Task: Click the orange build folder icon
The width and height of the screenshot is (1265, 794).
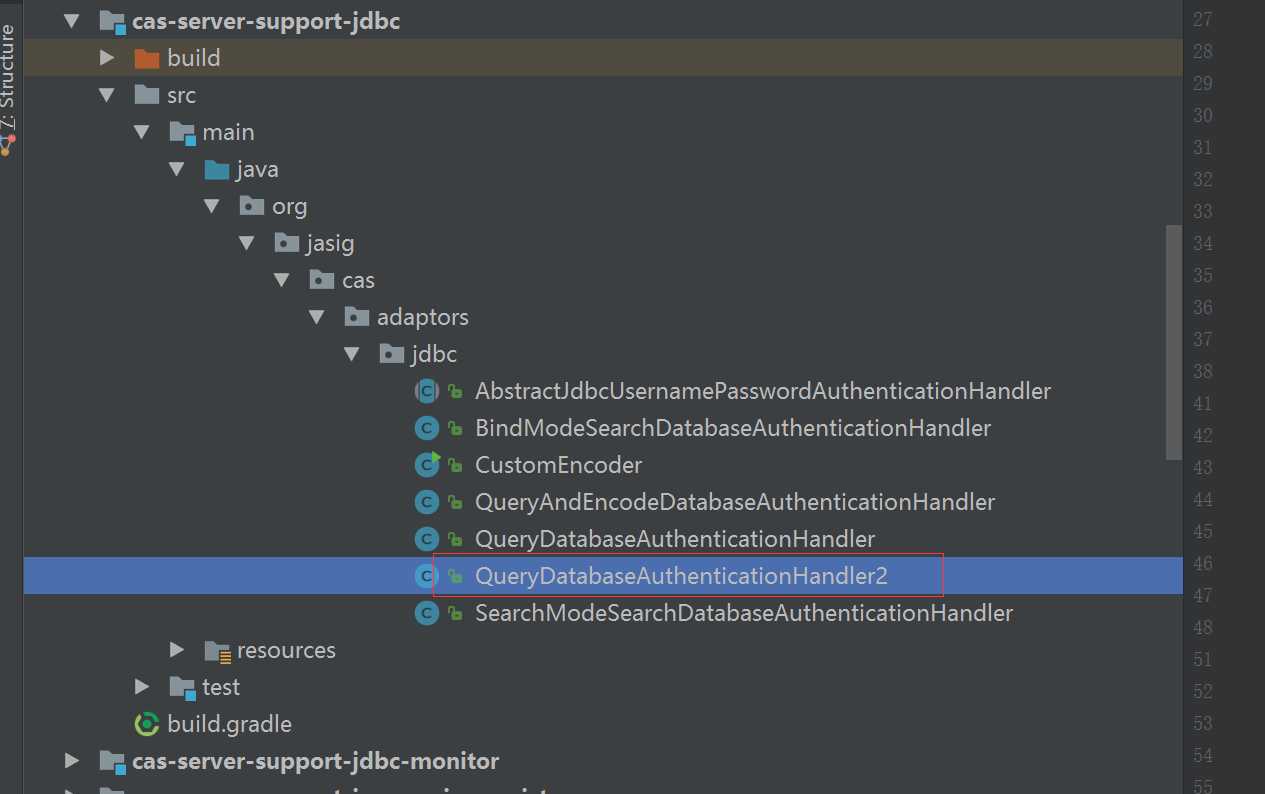Action: (146, 58)
